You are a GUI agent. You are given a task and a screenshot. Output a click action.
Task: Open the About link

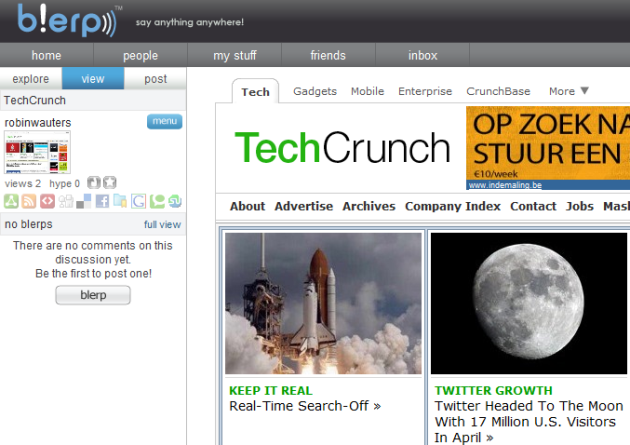pos(248,206)
